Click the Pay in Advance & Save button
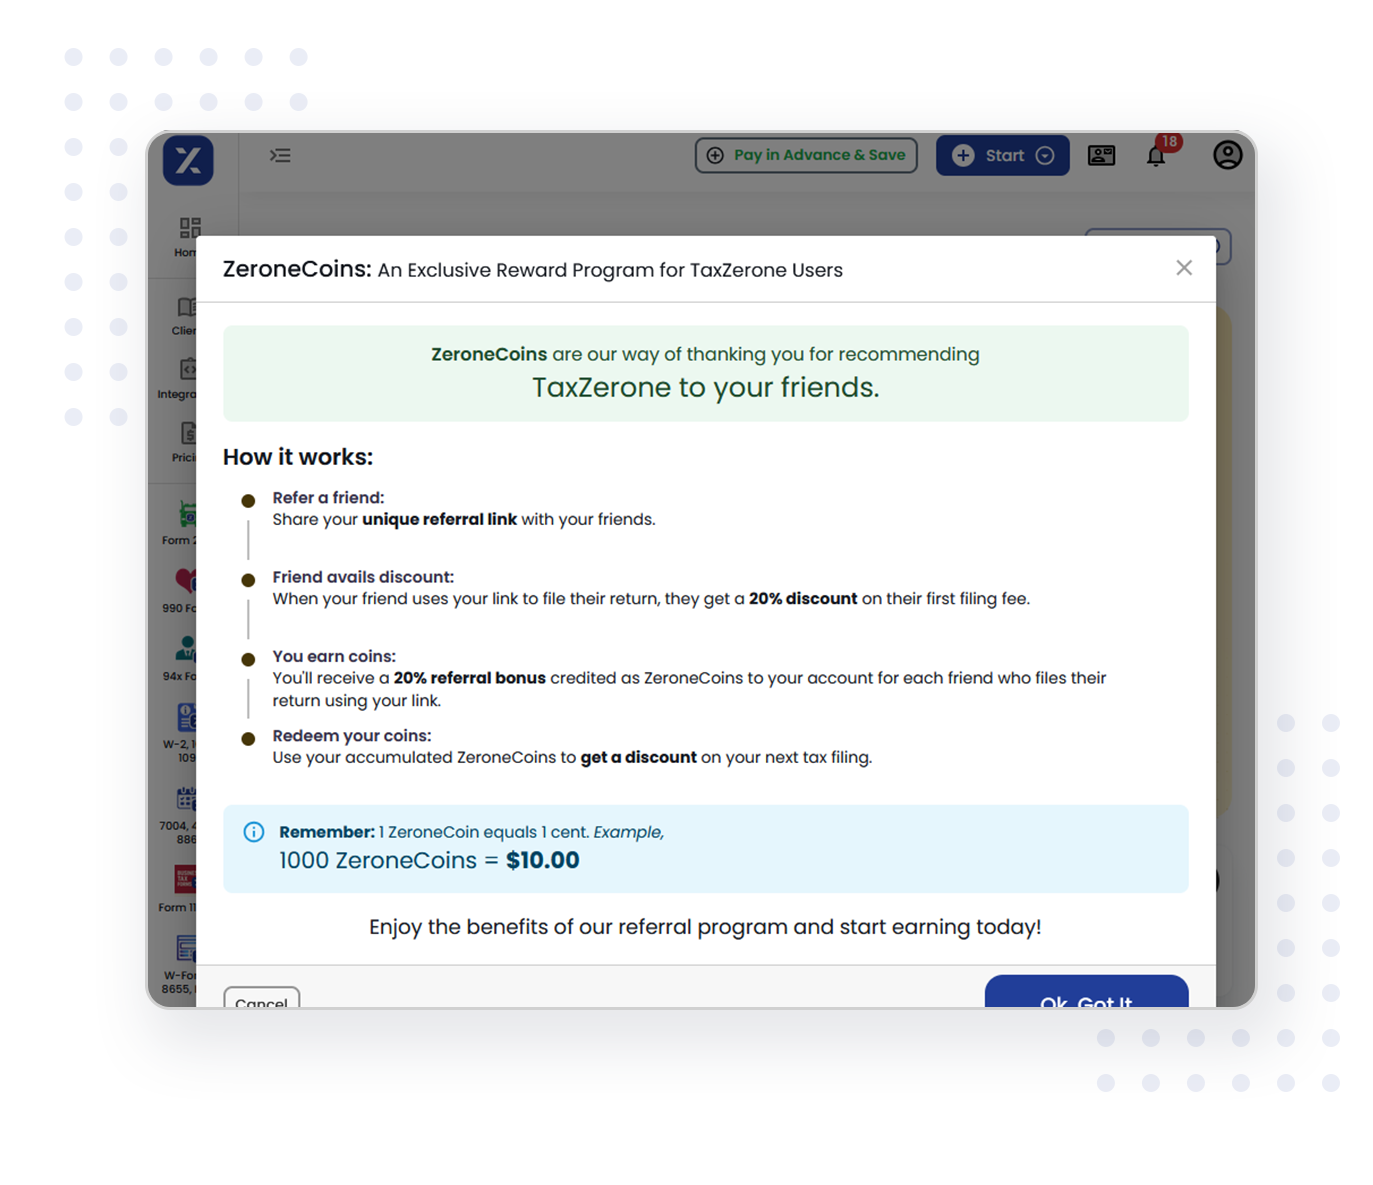The width and height of the screenshot is (1373, 1185). tap(806, 155)
